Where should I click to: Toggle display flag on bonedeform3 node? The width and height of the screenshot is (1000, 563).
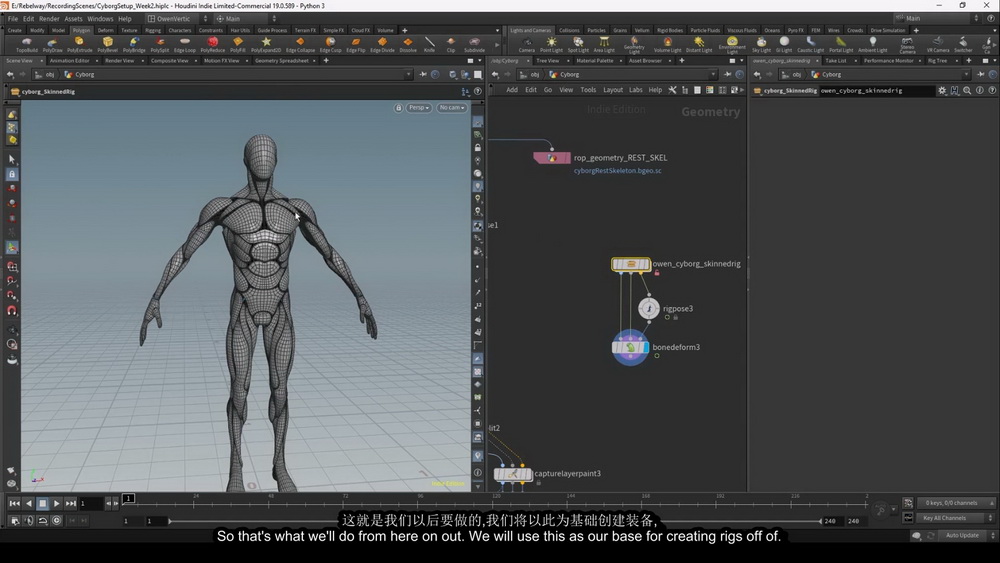click(x=645, y=347)
